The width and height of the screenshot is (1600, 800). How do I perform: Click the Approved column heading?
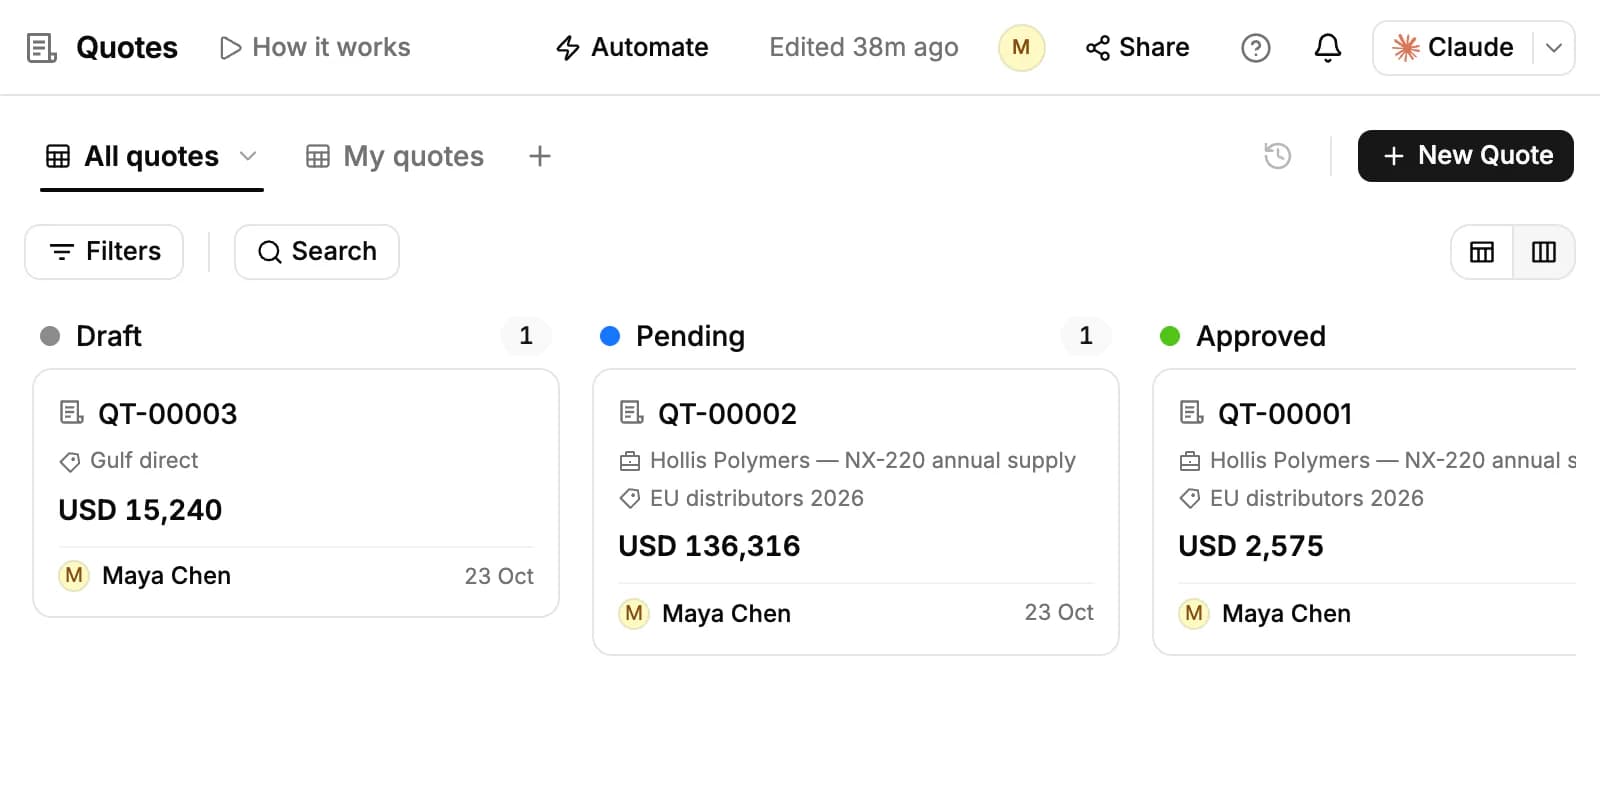(1261, 336)
